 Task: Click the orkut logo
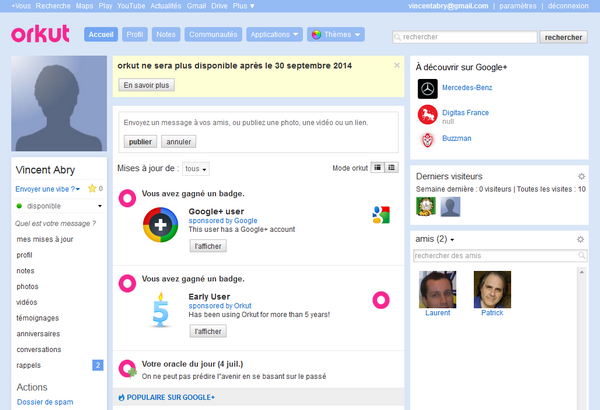40,34
